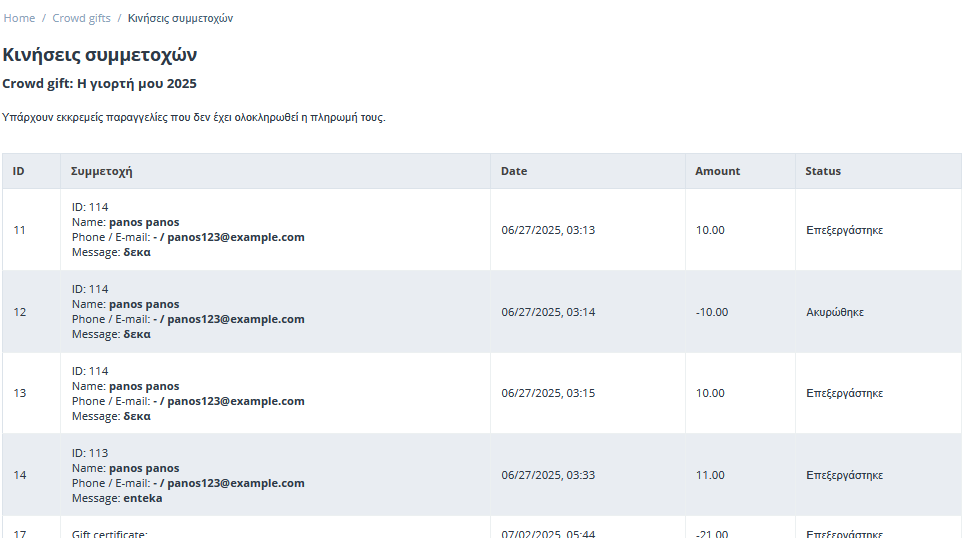Click the Ακυρώθηκε status cell

point(835,312)
